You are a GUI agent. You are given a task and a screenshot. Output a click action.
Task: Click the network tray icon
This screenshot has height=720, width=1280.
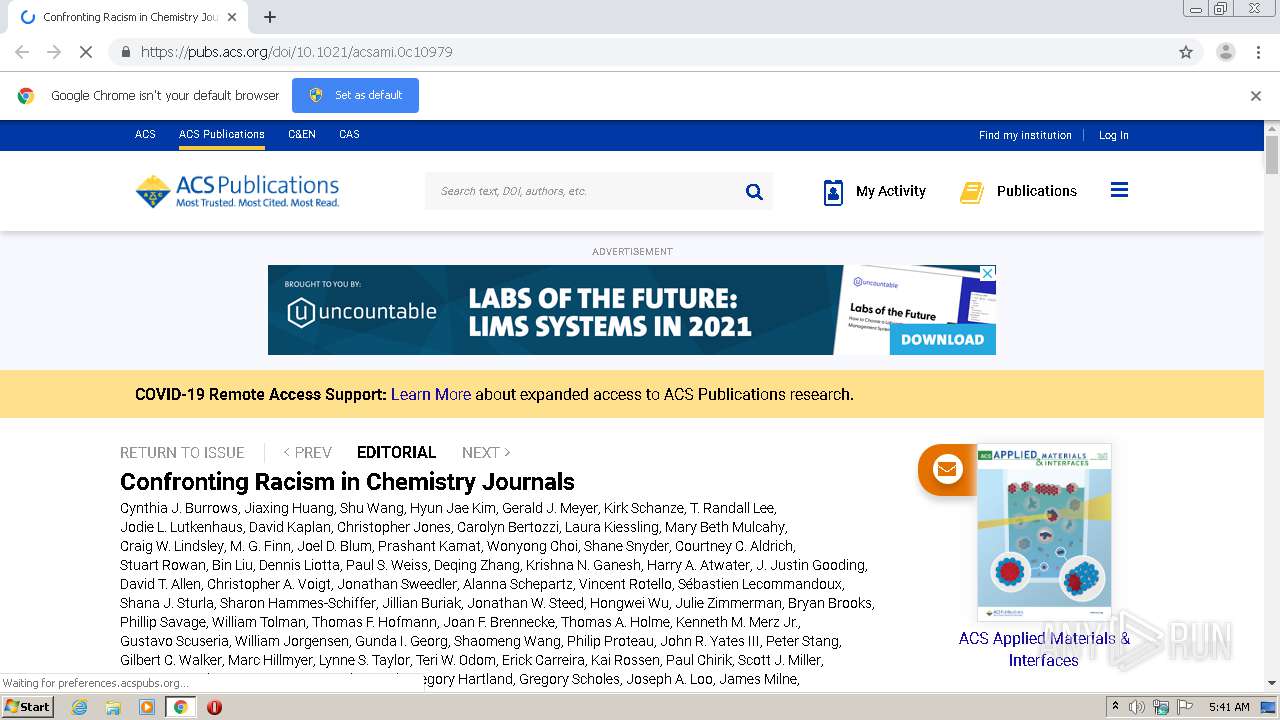tap(1161, 707)
